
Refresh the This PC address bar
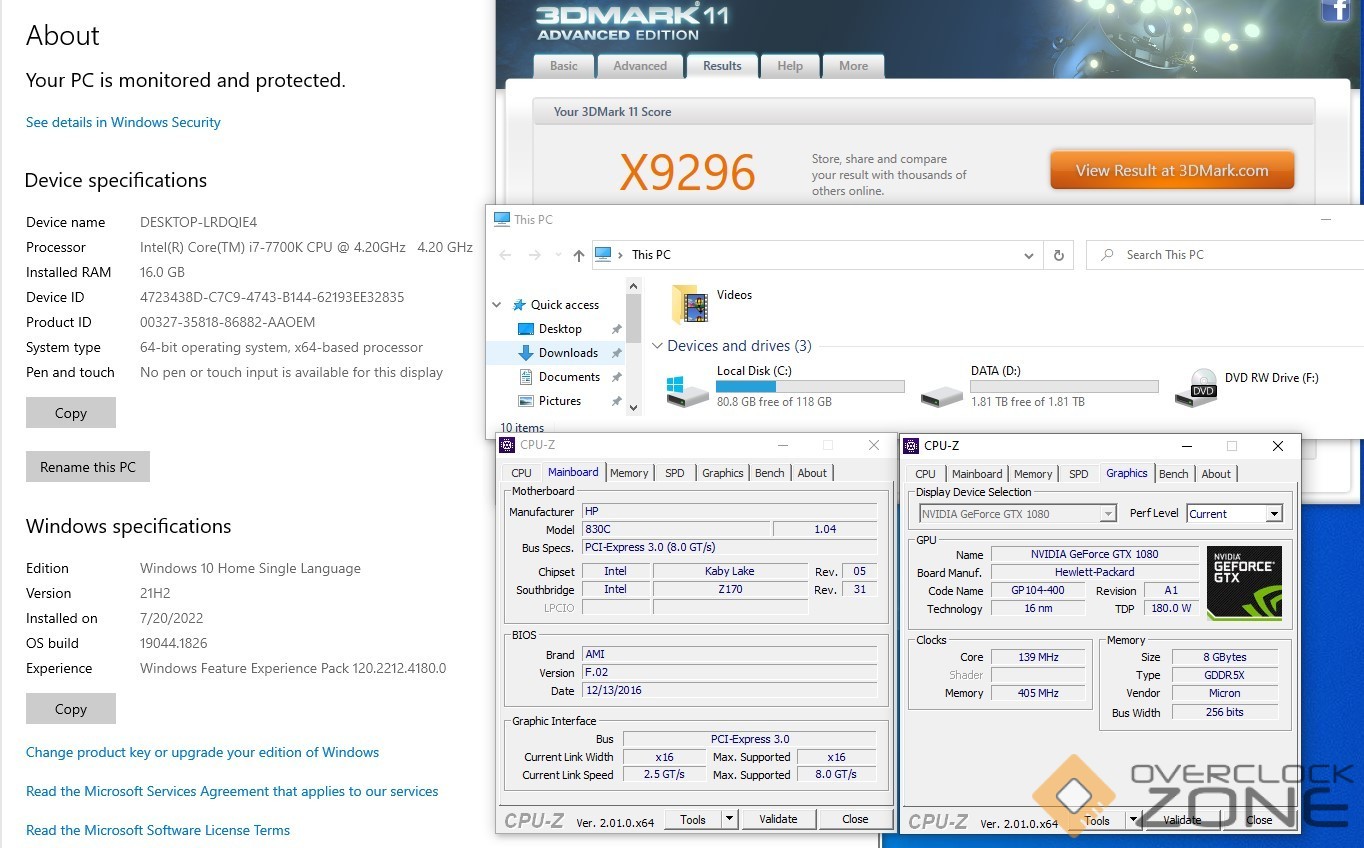pos(1058,255)
